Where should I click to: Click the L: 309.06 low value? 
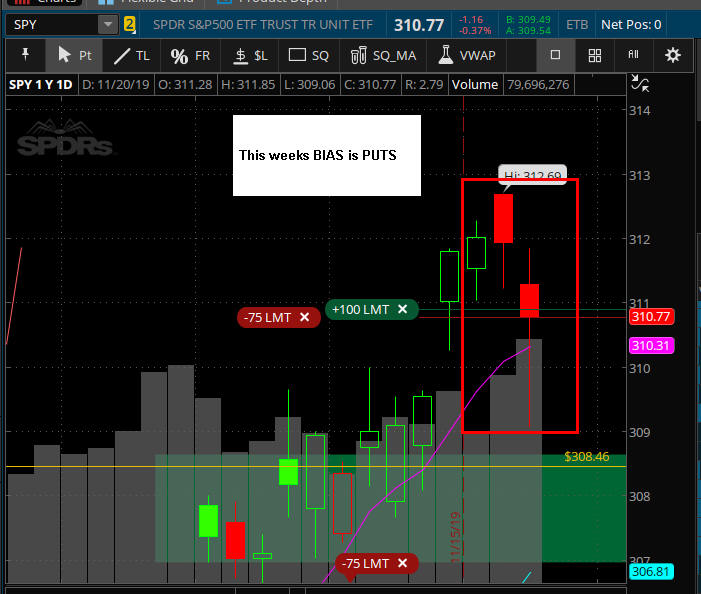coord(309,84)
